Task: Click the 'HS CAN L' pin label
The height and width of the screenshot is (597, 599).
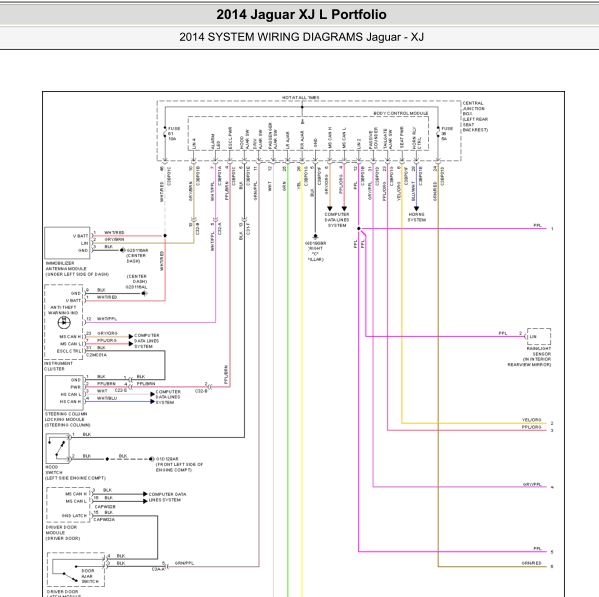Action: [x=71, y=394]
